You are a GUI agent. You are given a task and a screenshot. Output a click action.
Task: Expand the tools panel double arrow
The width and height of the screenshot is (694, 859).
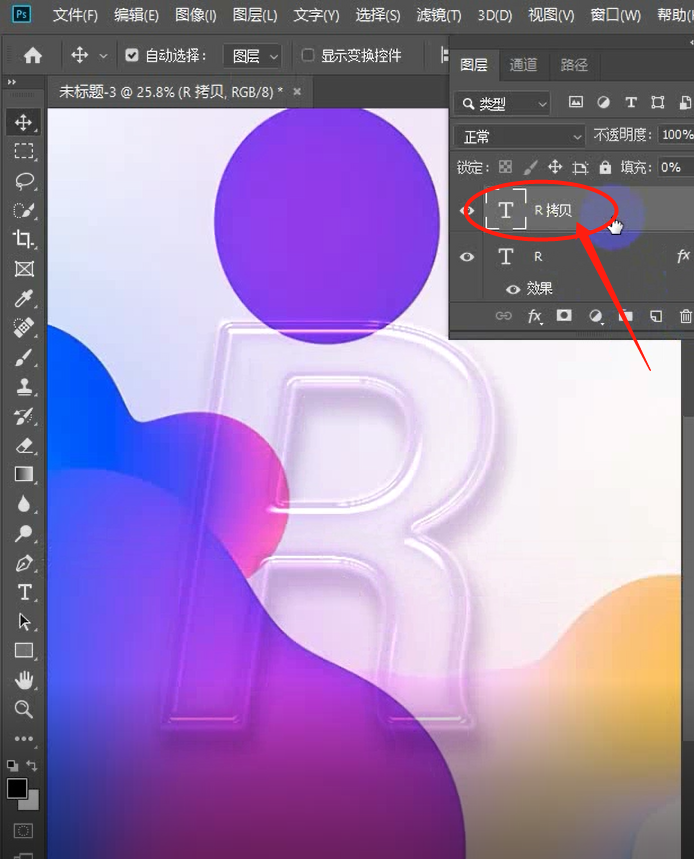point(12,82)
